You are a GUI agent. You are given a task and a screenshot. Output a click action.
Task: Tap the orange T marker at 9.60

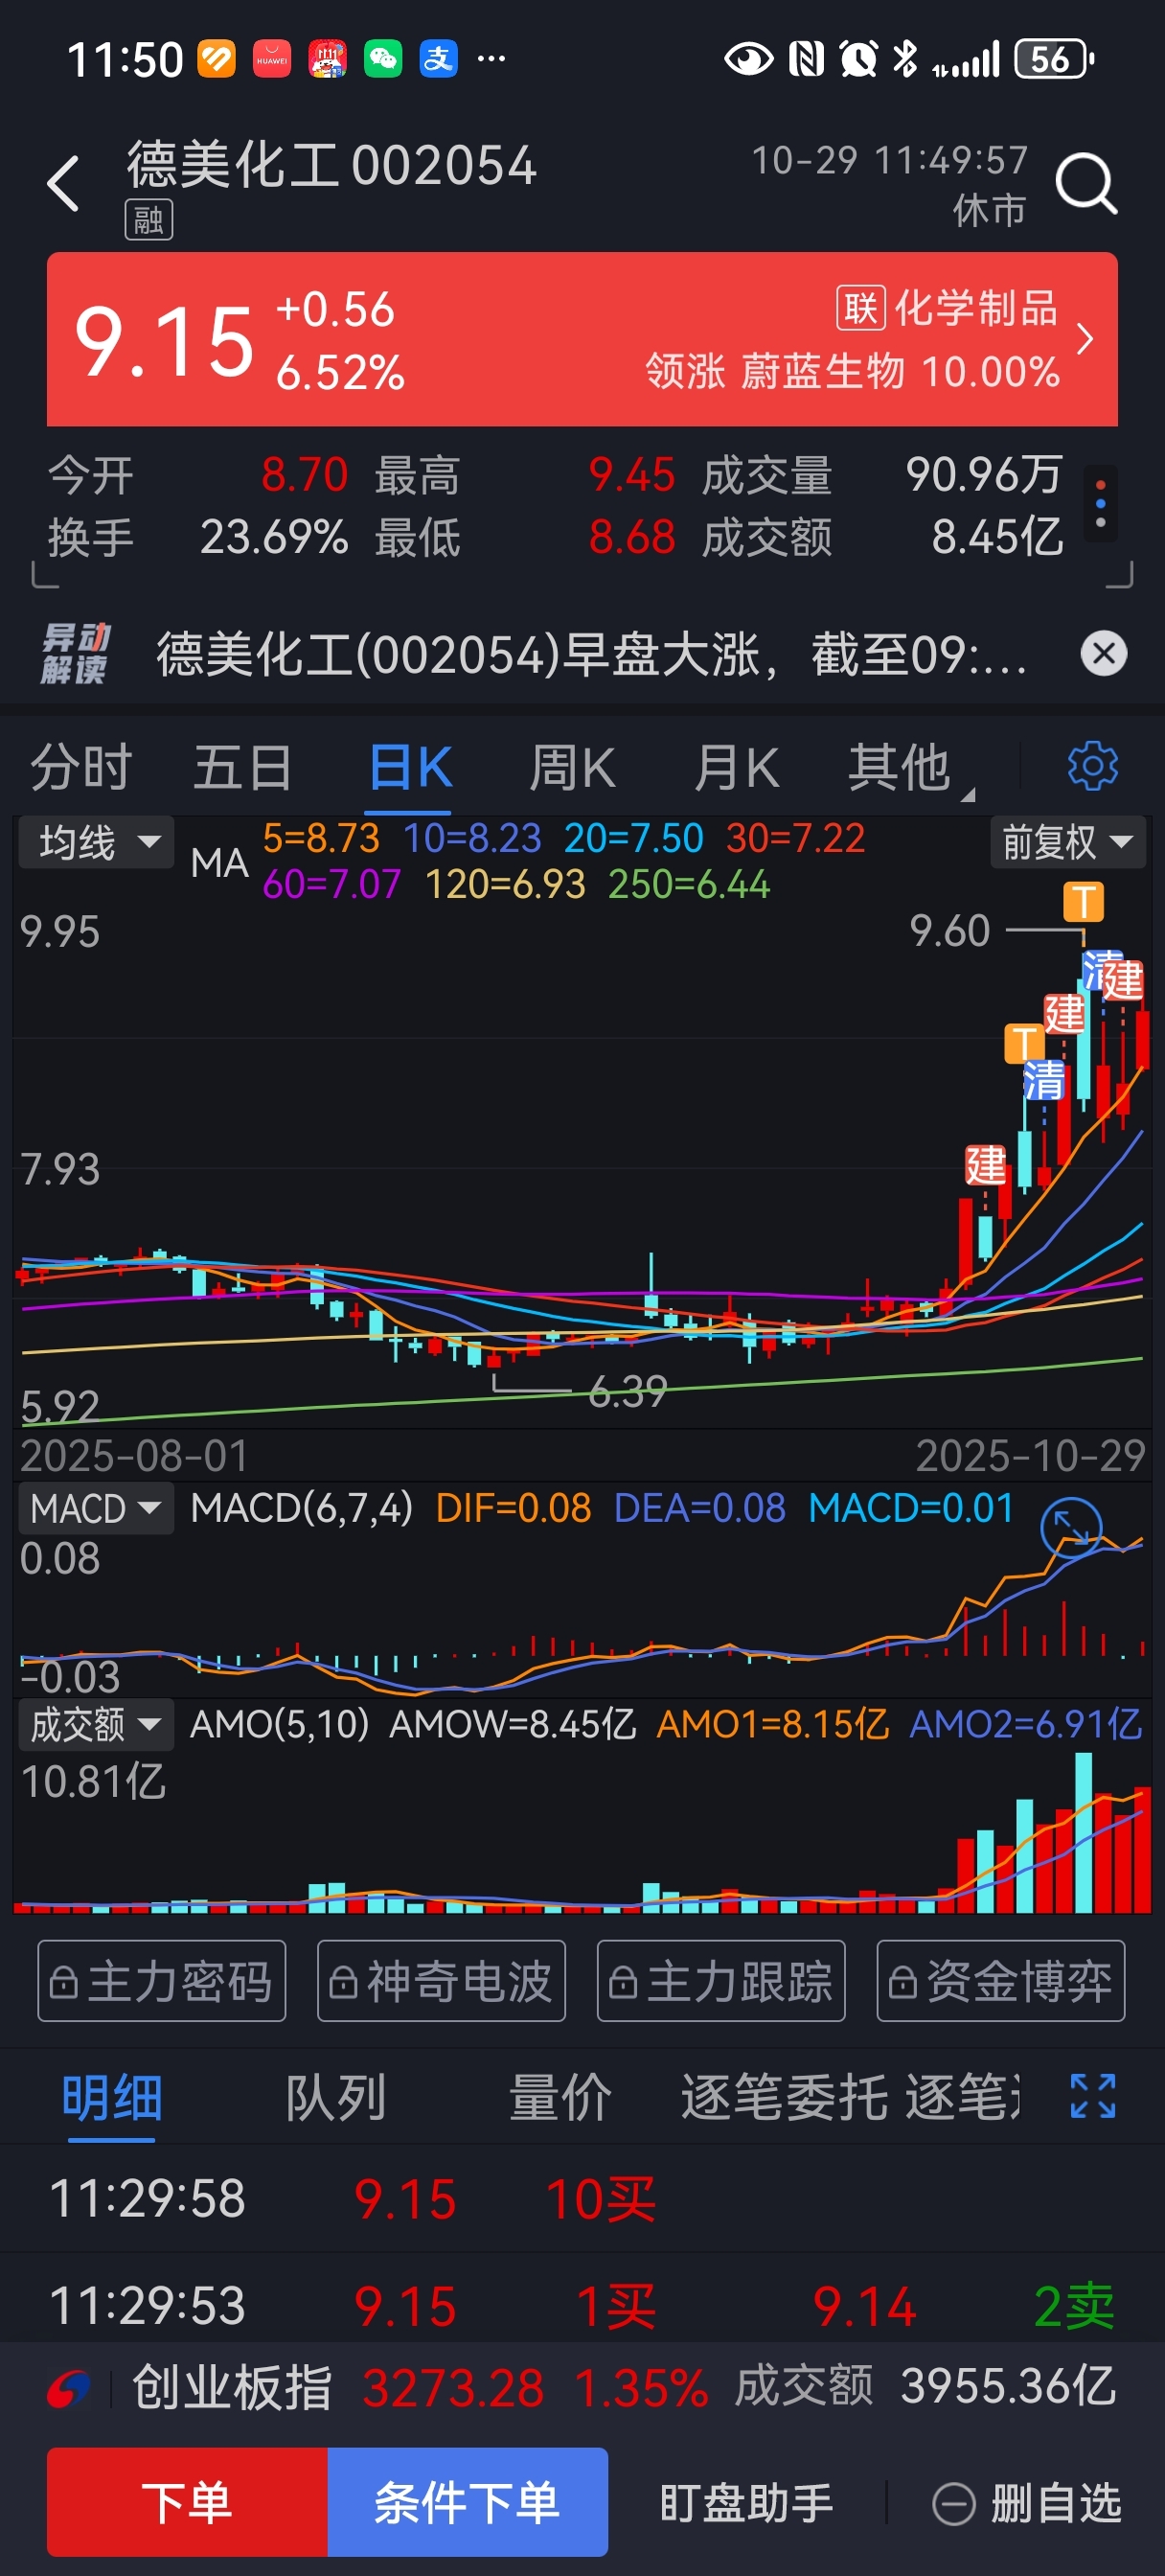tap(1084, 901)
